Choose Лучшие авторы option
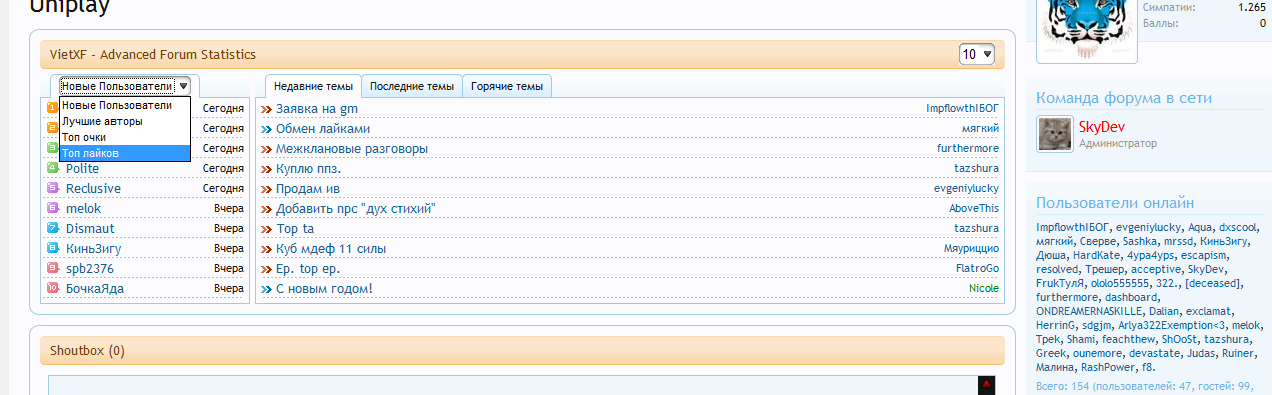Image resolution: width=1272 pixels, height=395 pixels. (124, 121)
